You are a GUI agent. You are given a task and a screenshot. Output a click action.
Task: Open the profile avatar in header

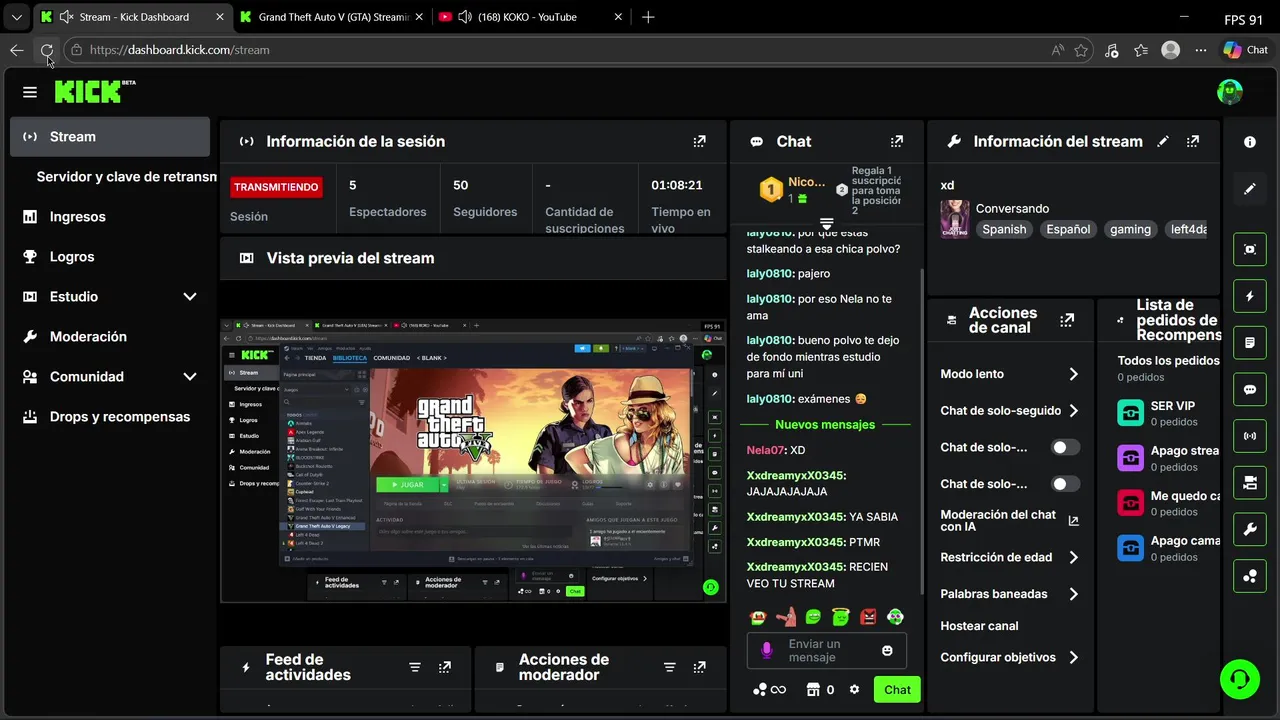coord(1230,92)
